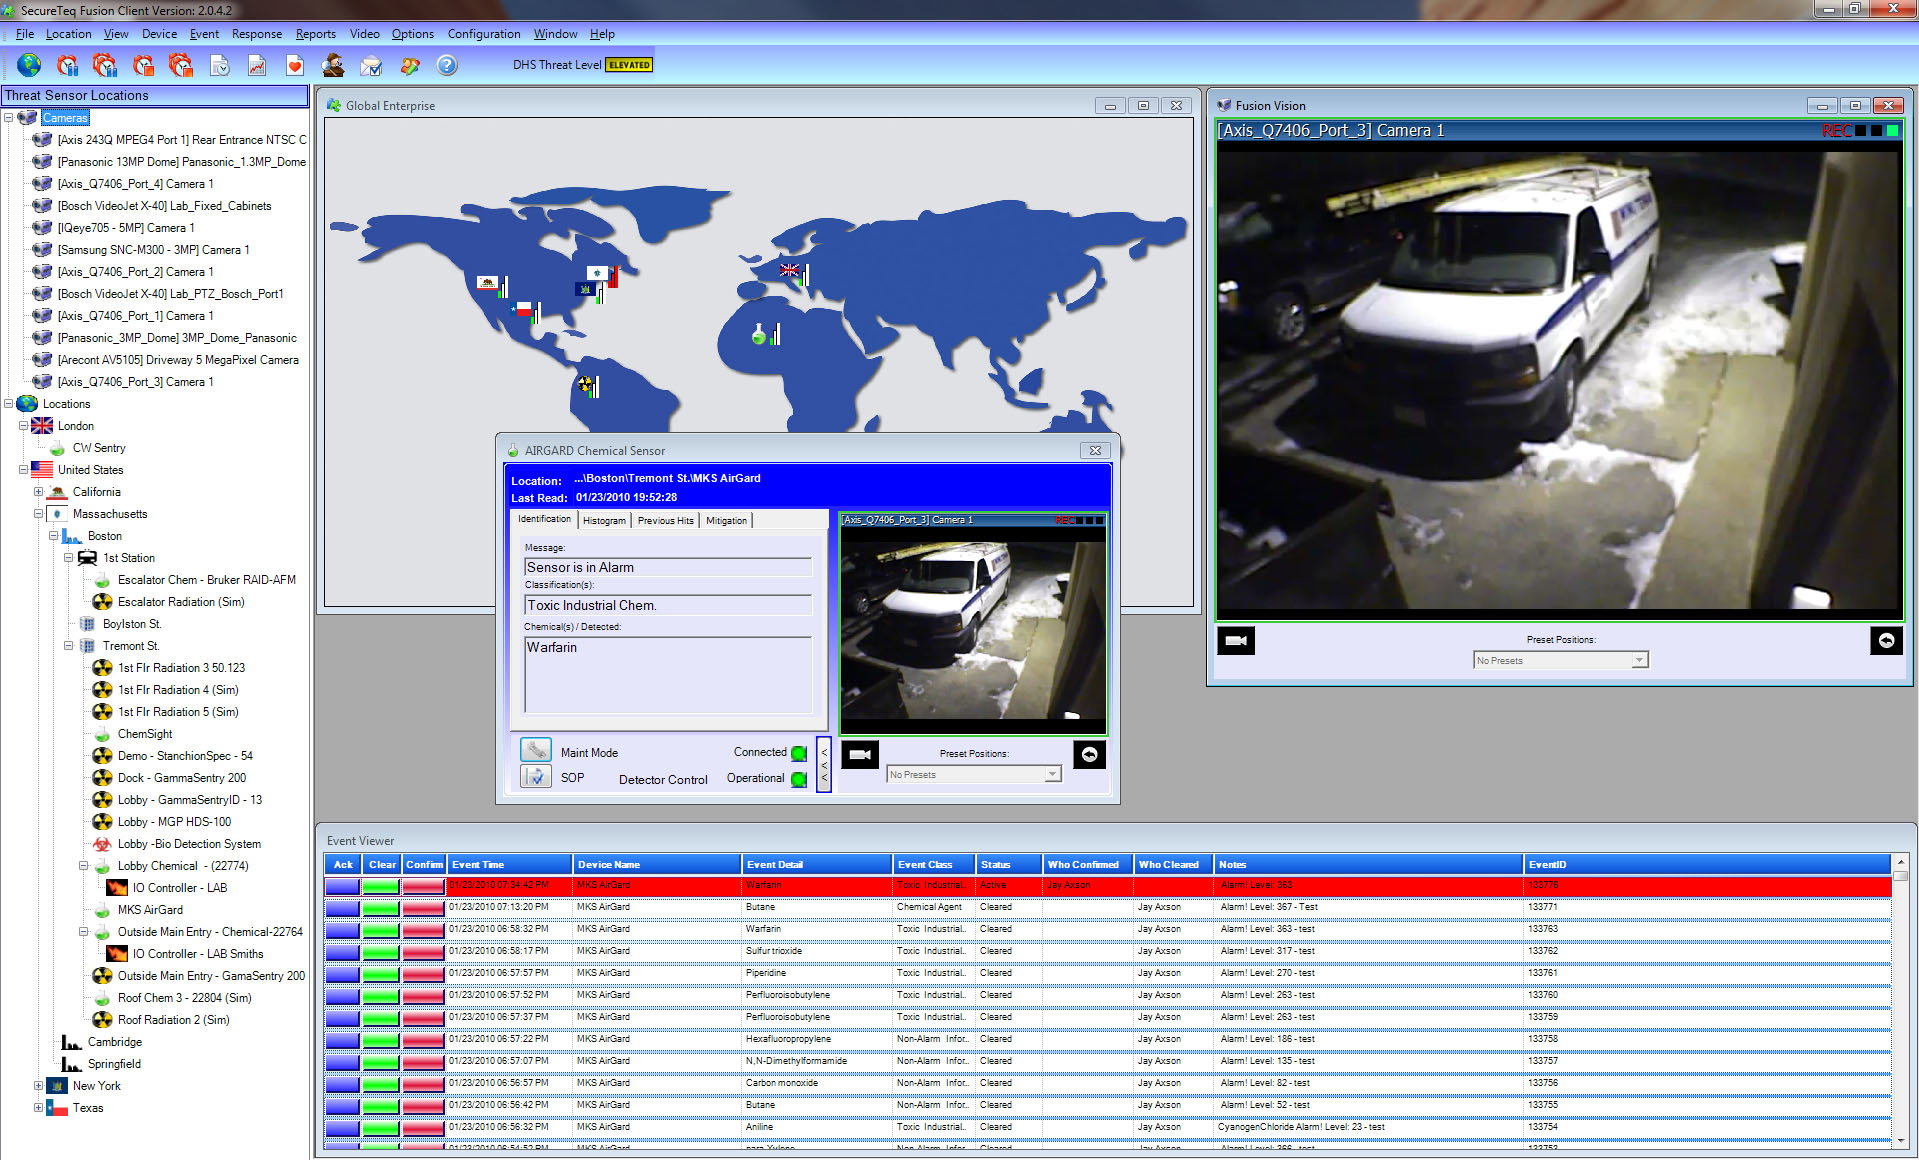Viewport: 1919px width, 1160px height.
Task: Select Lobby - Bio Detection System sensor
Action: point(189,844)
